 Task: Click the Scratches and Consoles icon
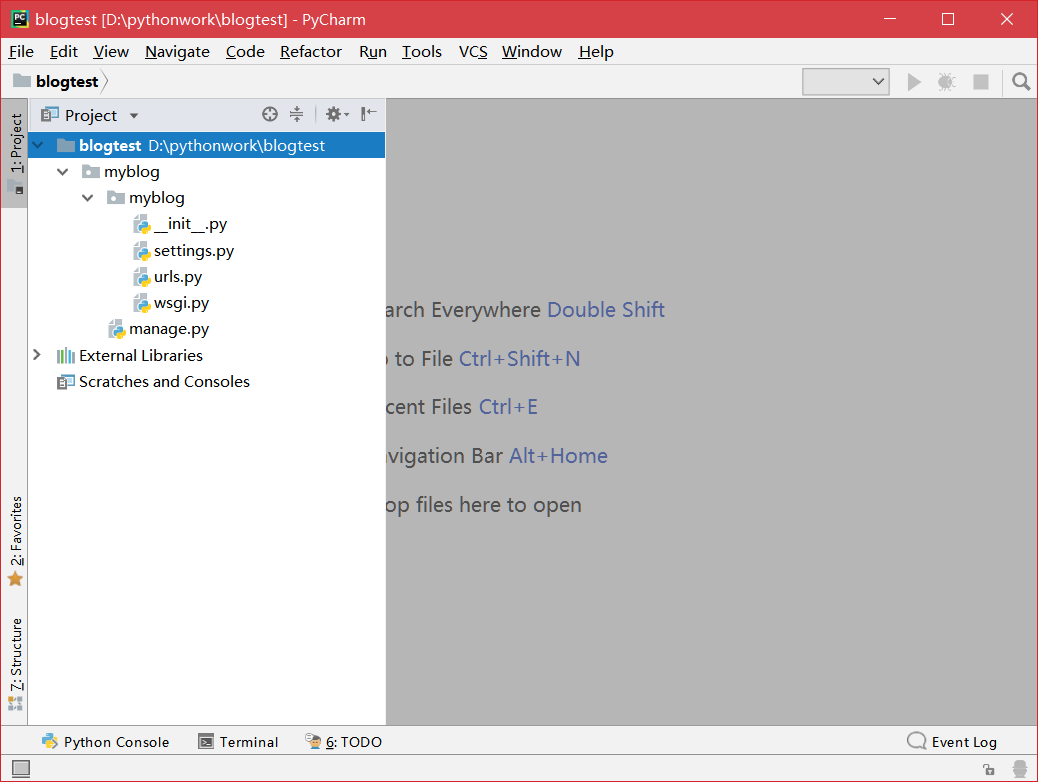(66, 382)
